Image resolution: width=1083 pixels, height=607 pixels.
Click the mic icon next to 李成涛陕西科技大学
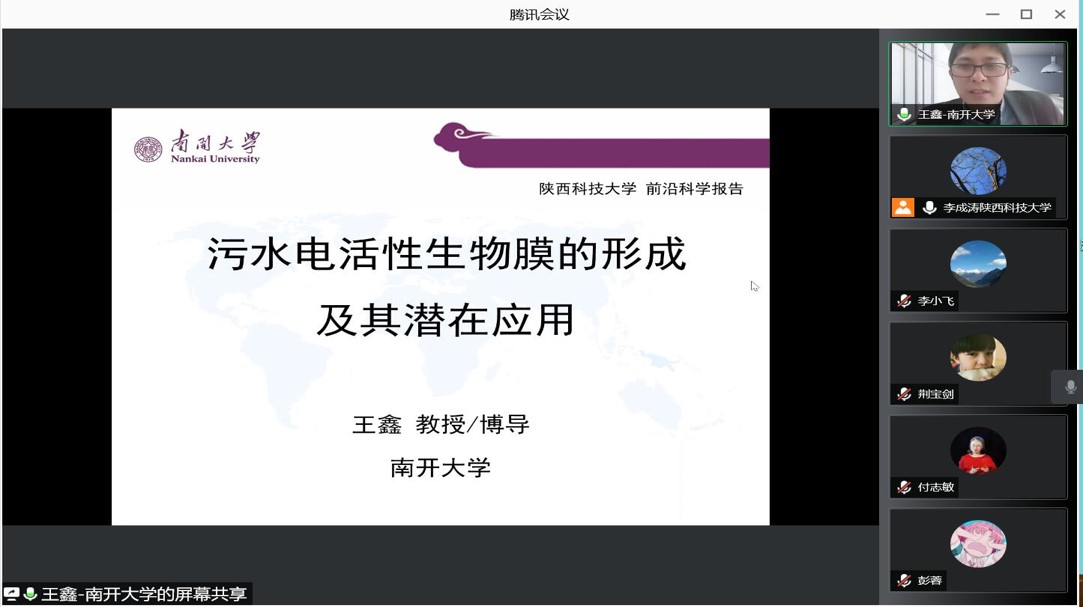(929, 208)
